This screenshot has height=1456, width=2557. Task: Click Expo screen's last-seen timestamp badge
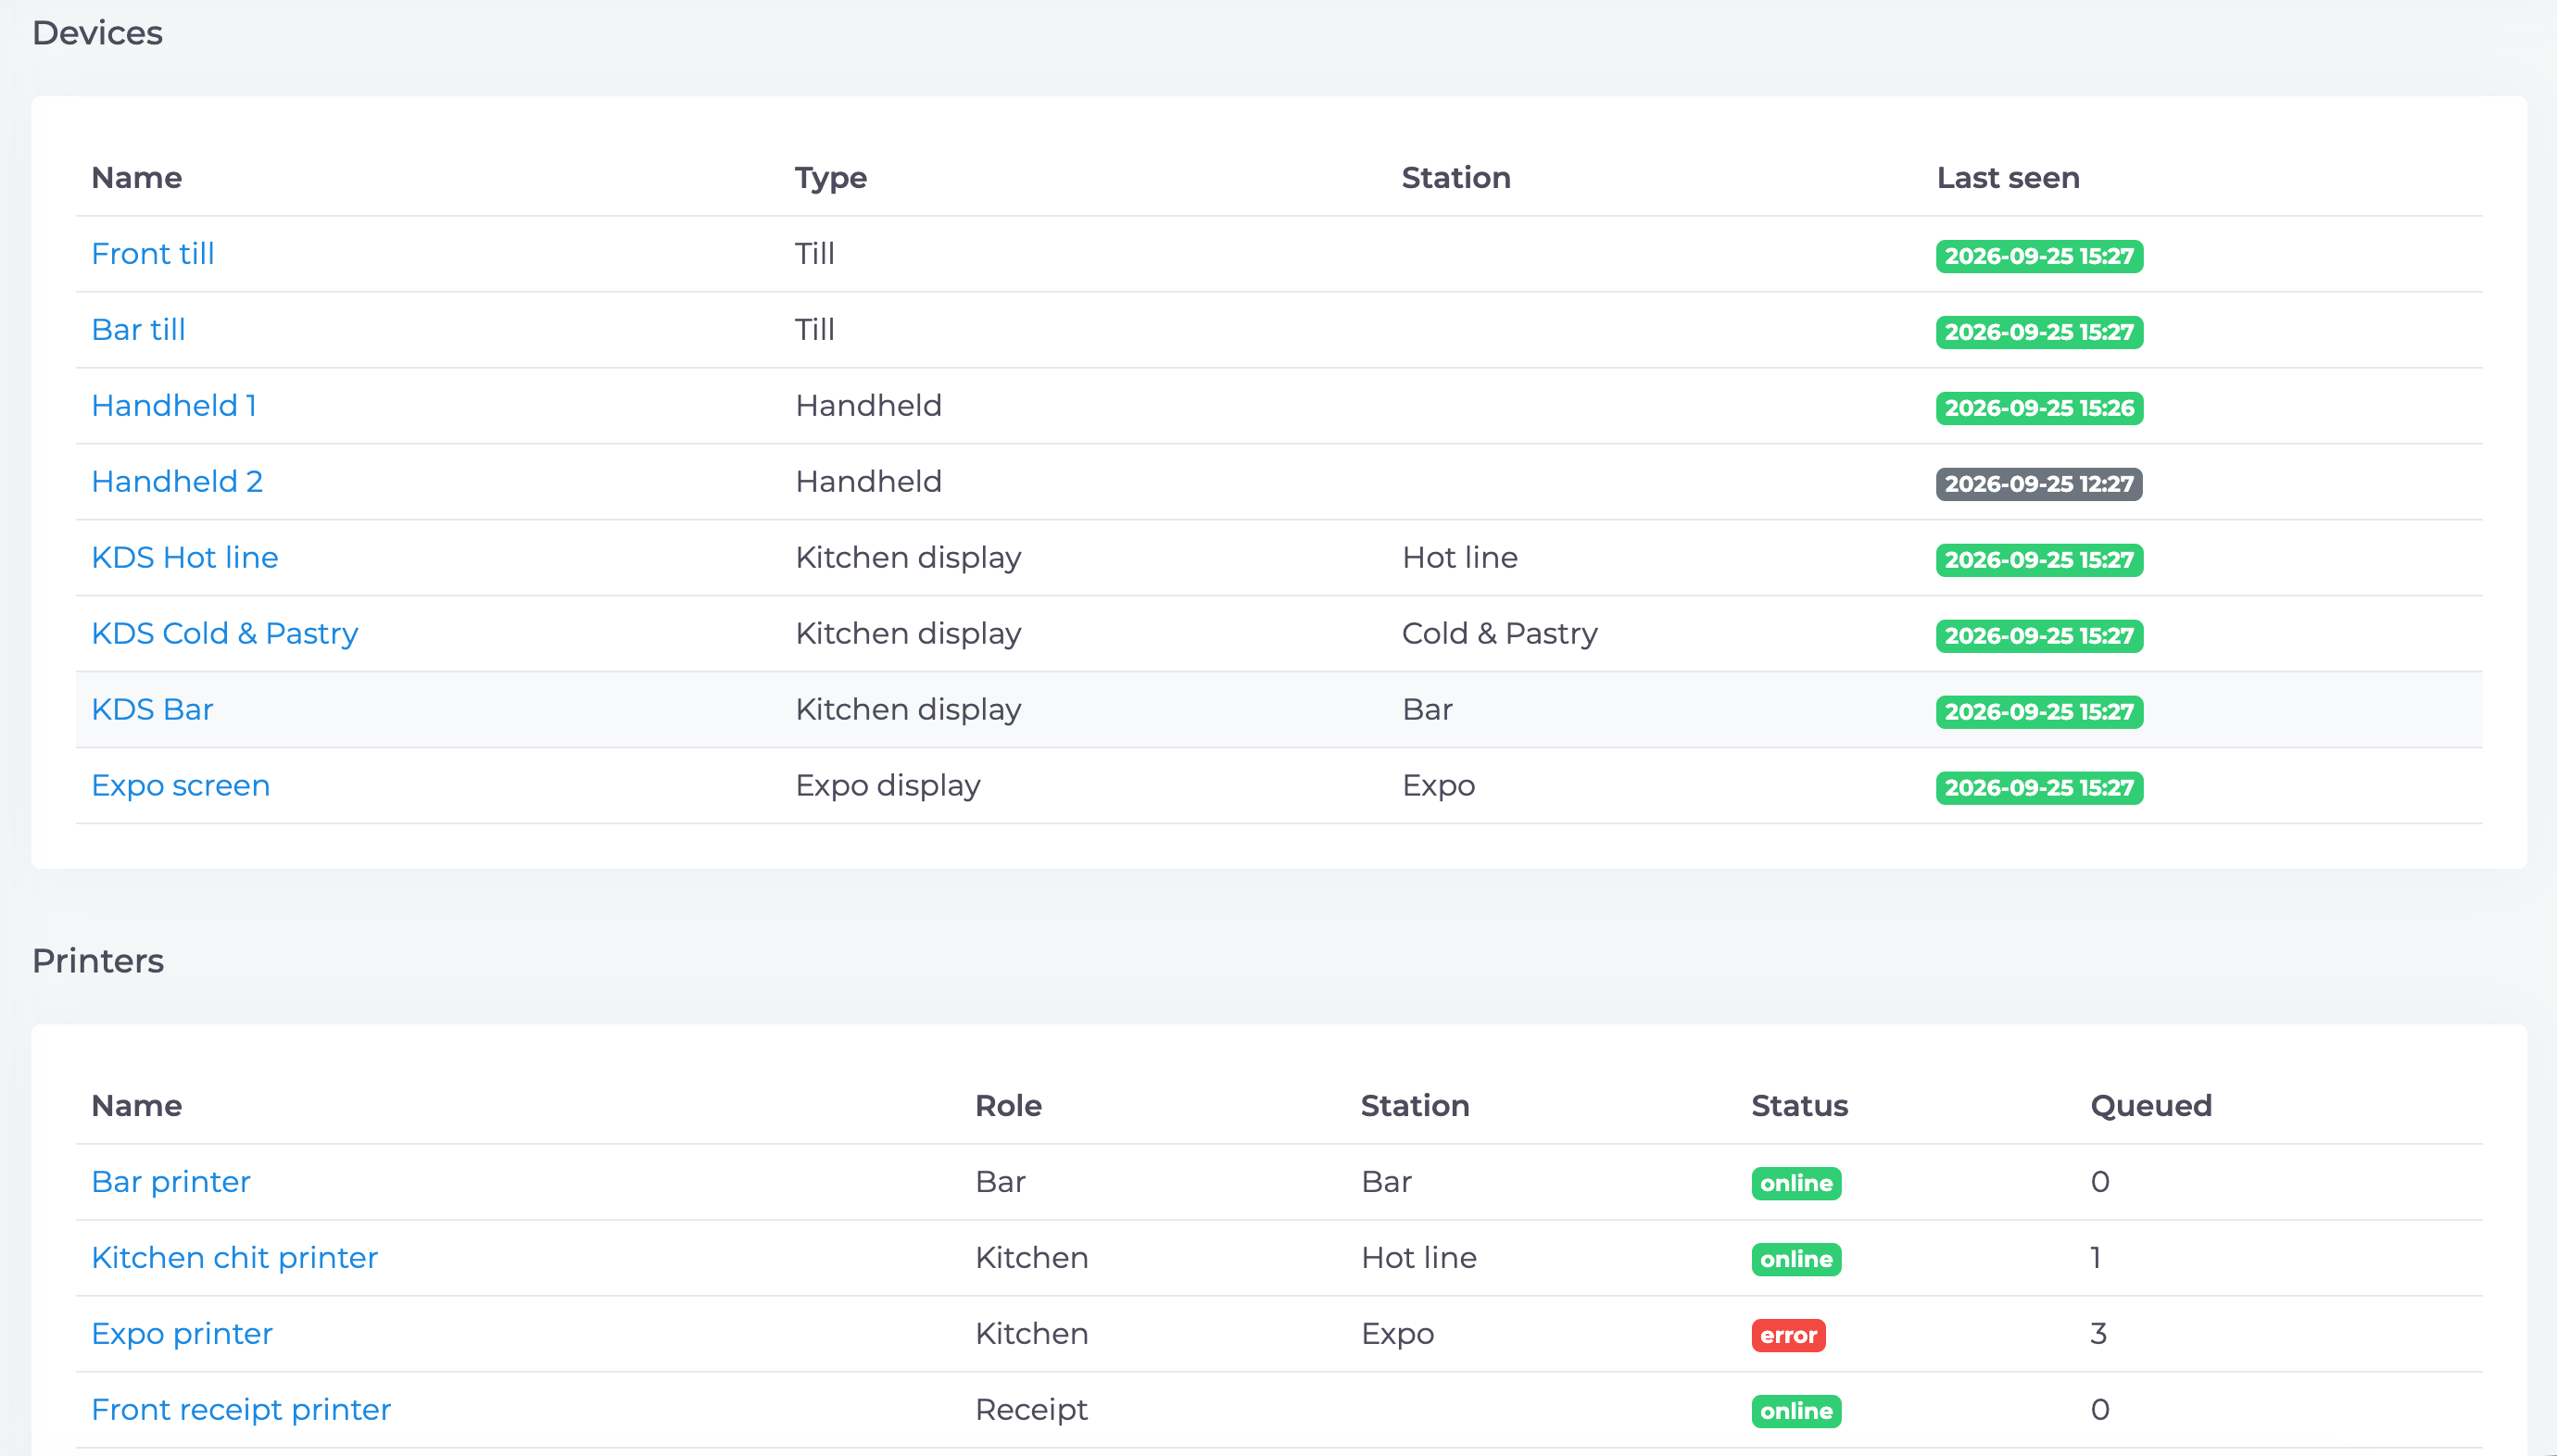pos(2039,788)
